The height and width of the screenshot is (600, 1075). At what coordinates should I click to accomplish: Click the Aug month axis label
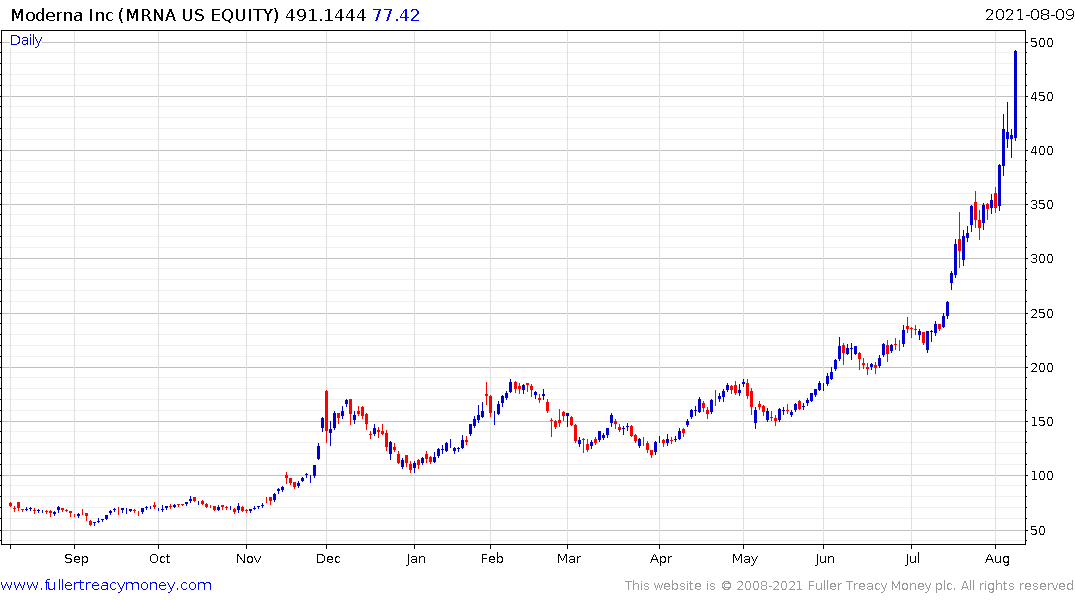point(998,559)
